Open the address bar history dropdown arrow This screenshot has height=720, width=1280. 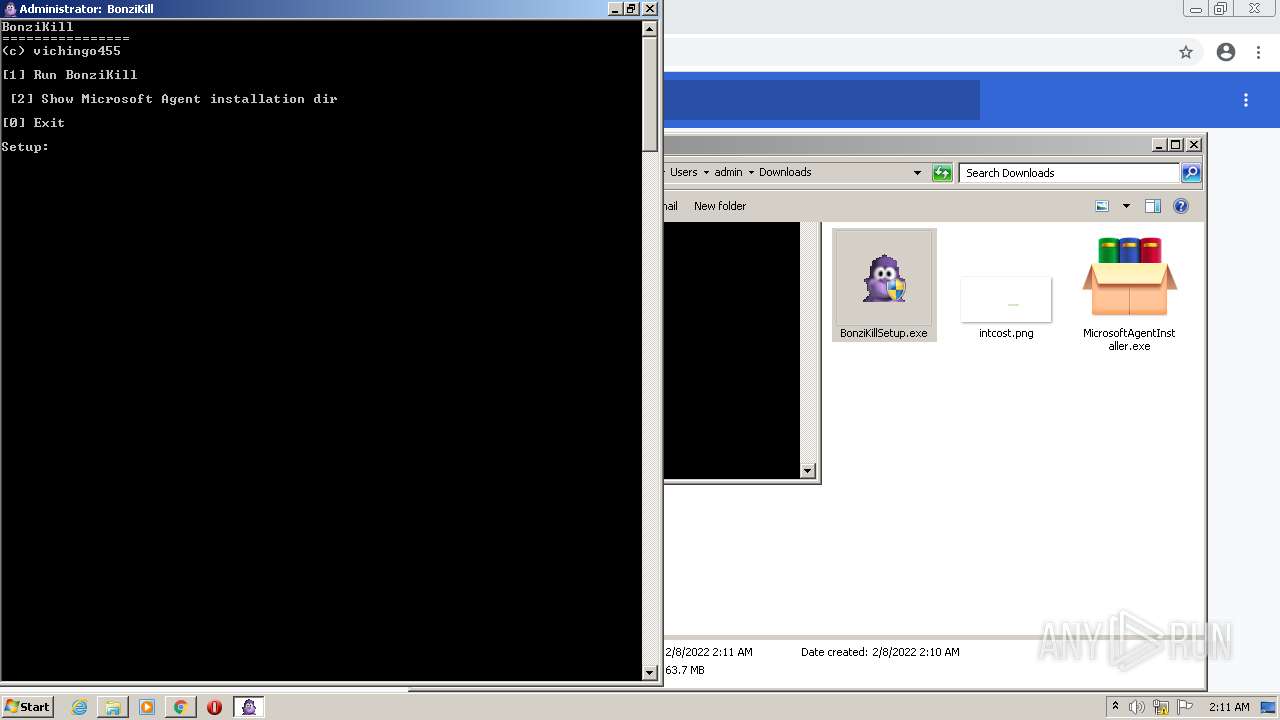pos(917,173)
